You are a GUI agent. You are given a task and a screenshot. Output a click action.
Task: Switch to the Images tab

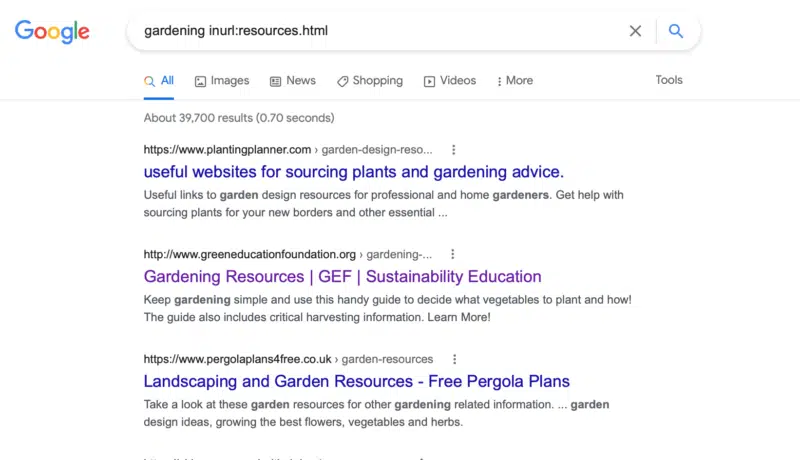tap(222, 81)
